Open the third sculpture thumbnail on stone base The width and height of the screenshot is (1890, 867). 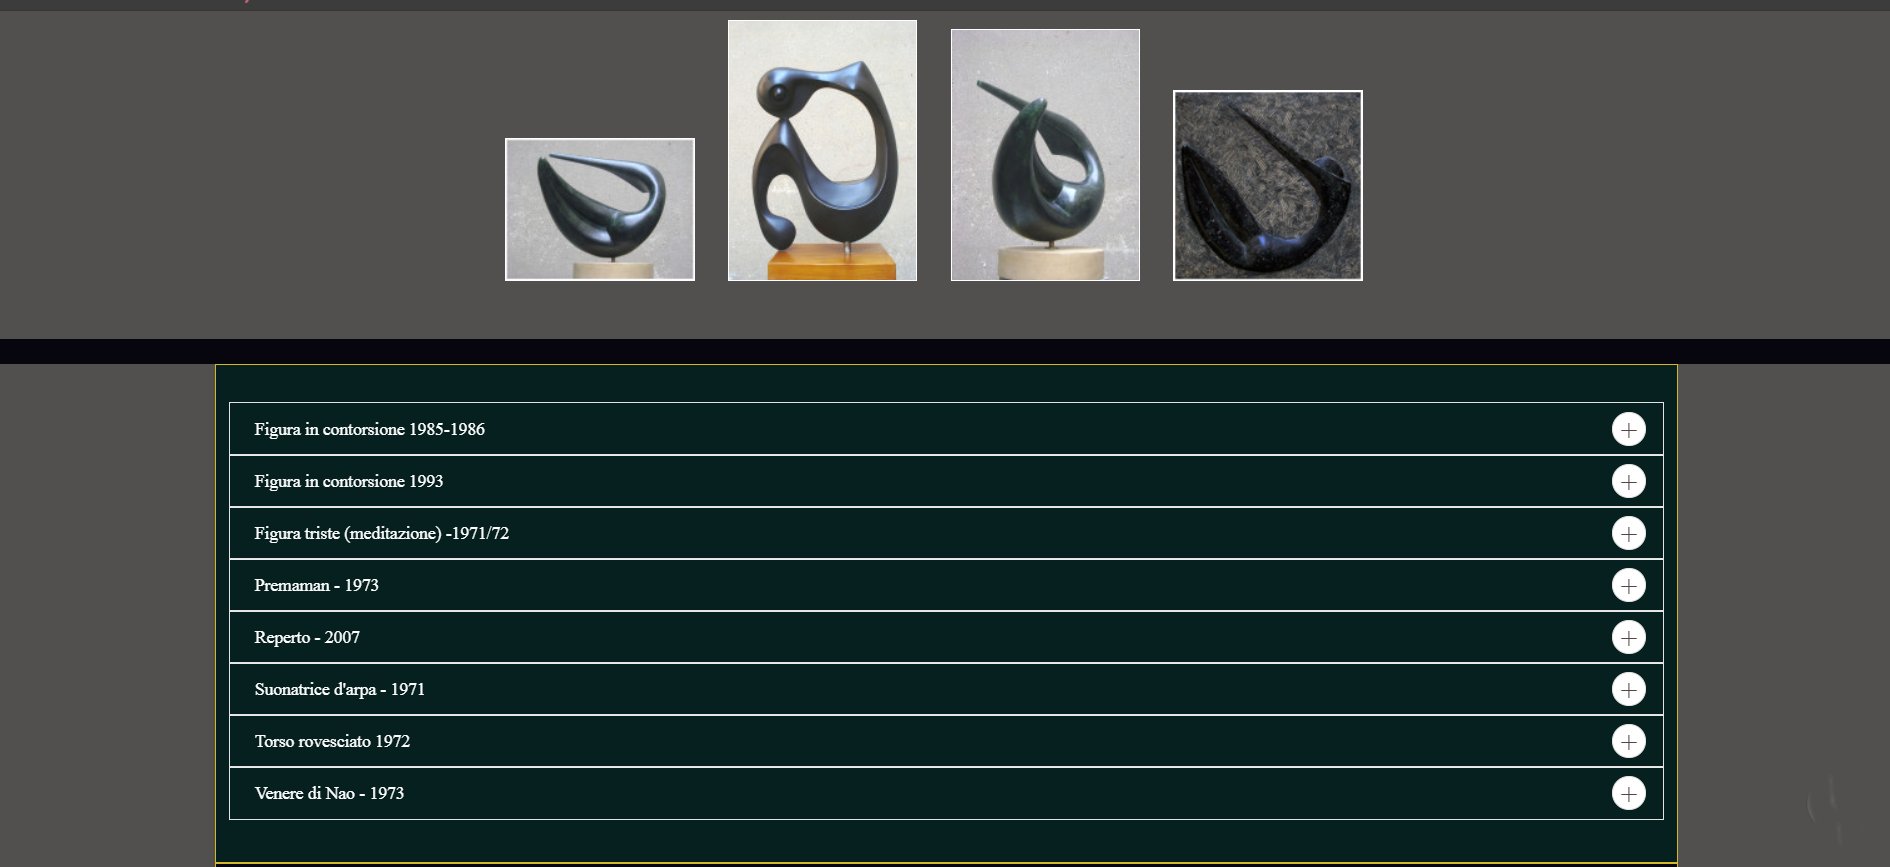pyautogui.click(x=1045, y=155)
